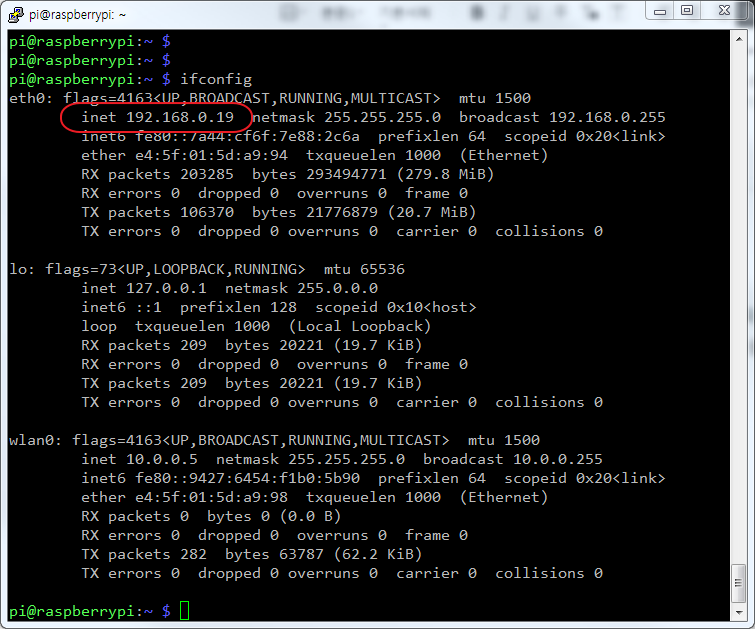The height and width of the screenshot is (629, 755).
Task: Click 'TX packets 106370' value
Action: pyautogui.click(x=157, y=212)
